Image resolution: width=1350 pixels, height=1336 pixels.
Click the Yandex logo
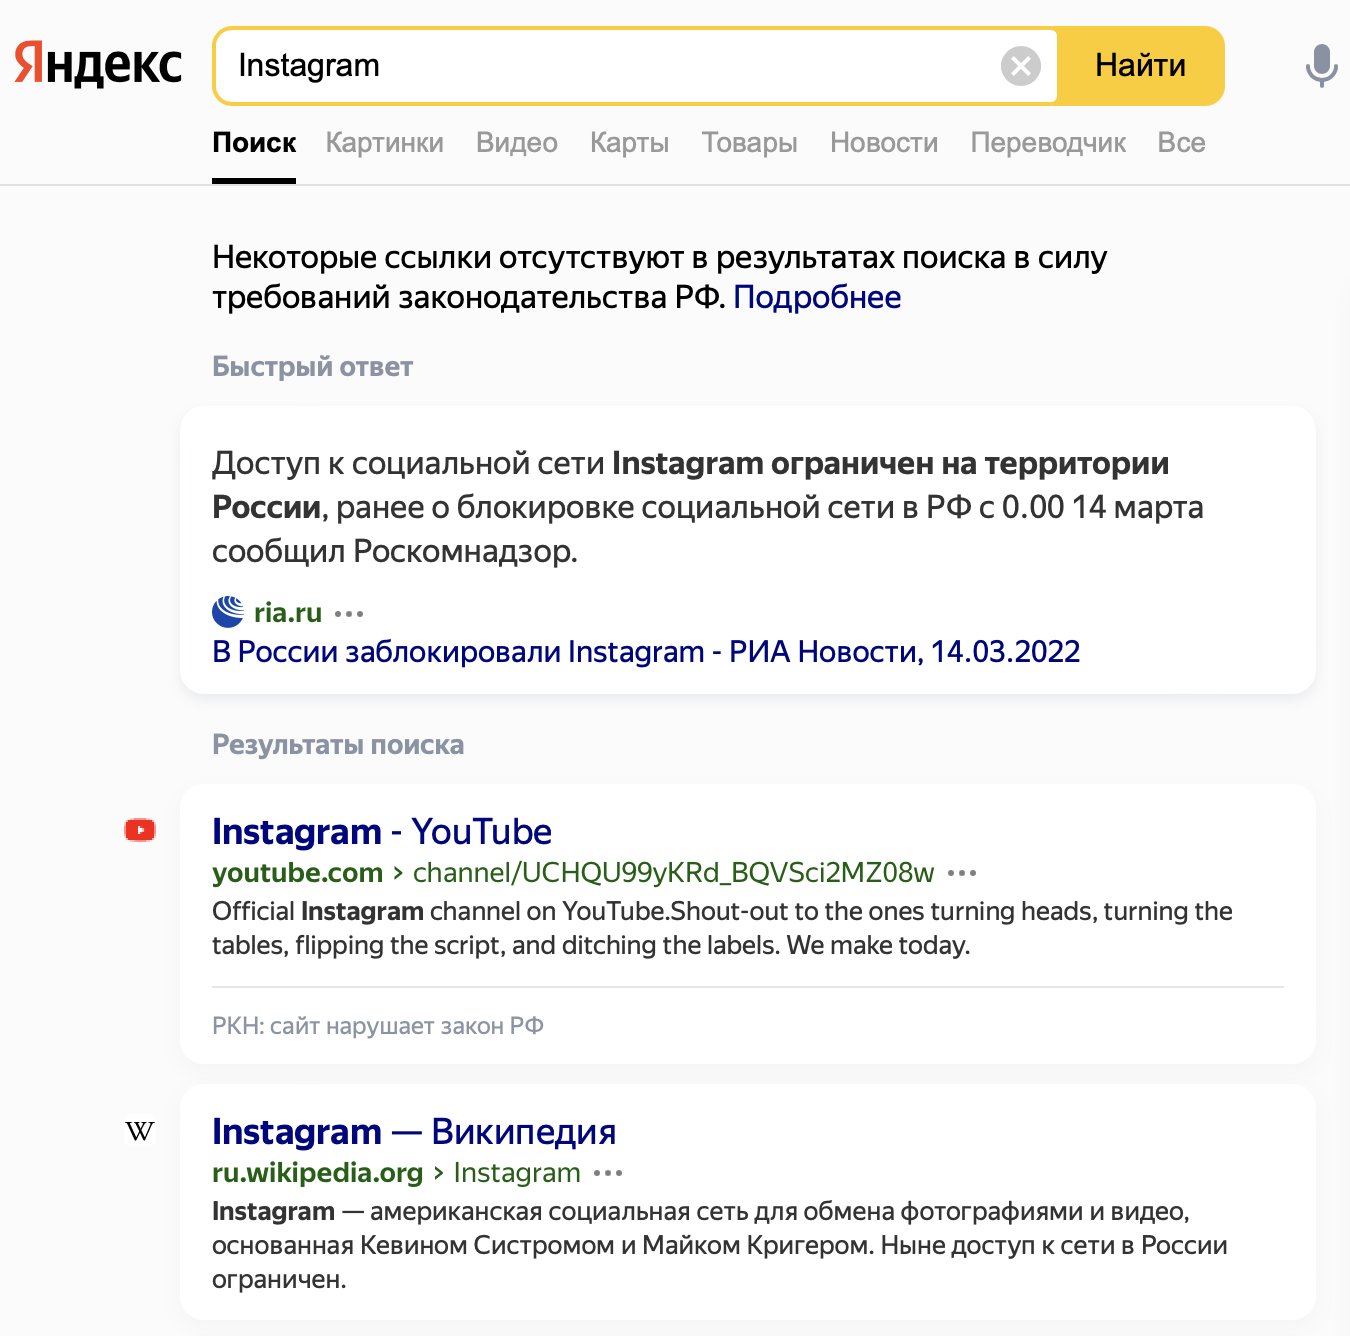tap(98, 65)
